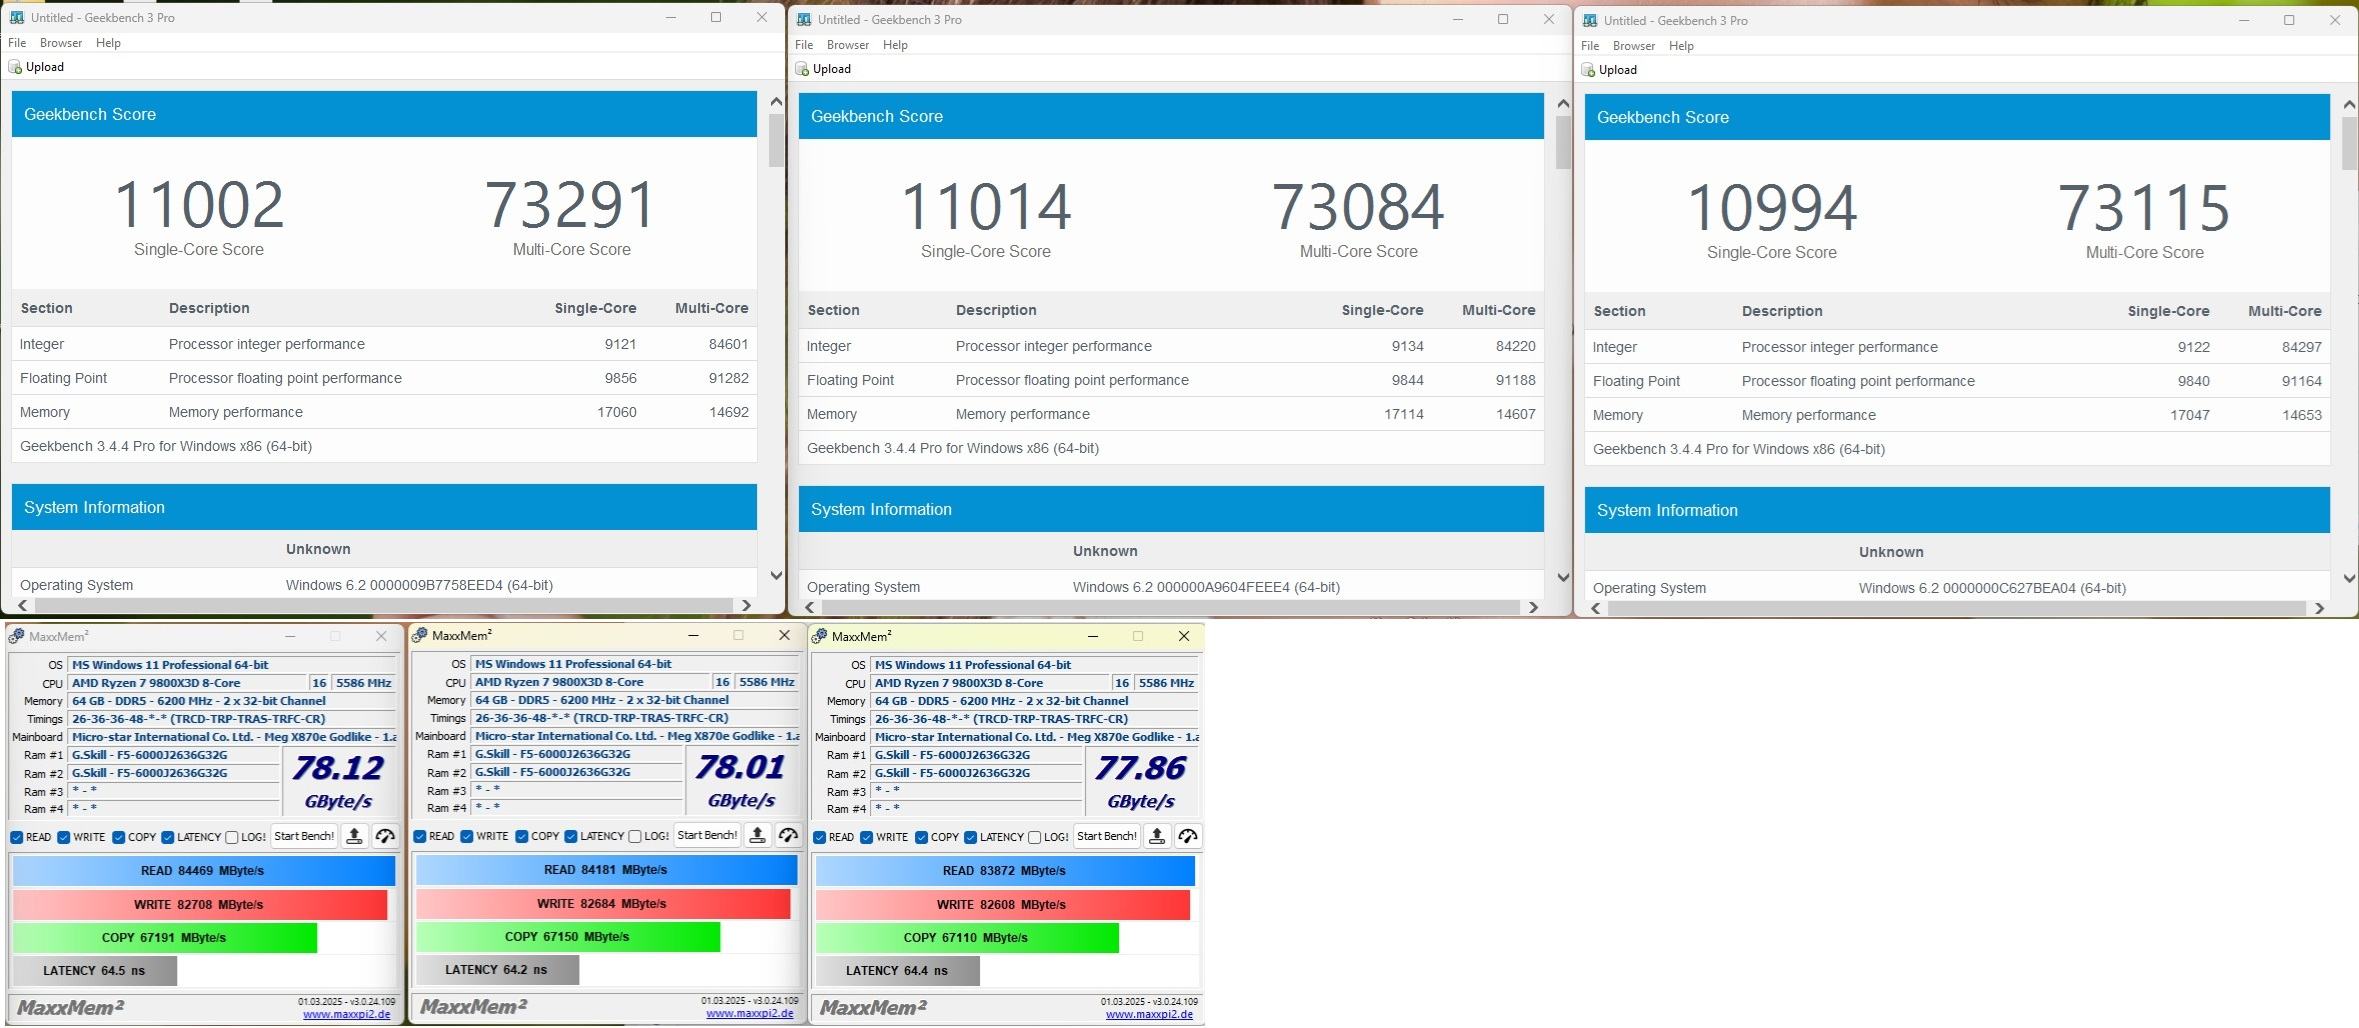The height and width of the screenshot is (1028, 2359).
Task: Open www.maxxpi2.de link in the 78.12 GByte/s MaxxMem window
Action: pyautogui.click(x=346, y=1014)
